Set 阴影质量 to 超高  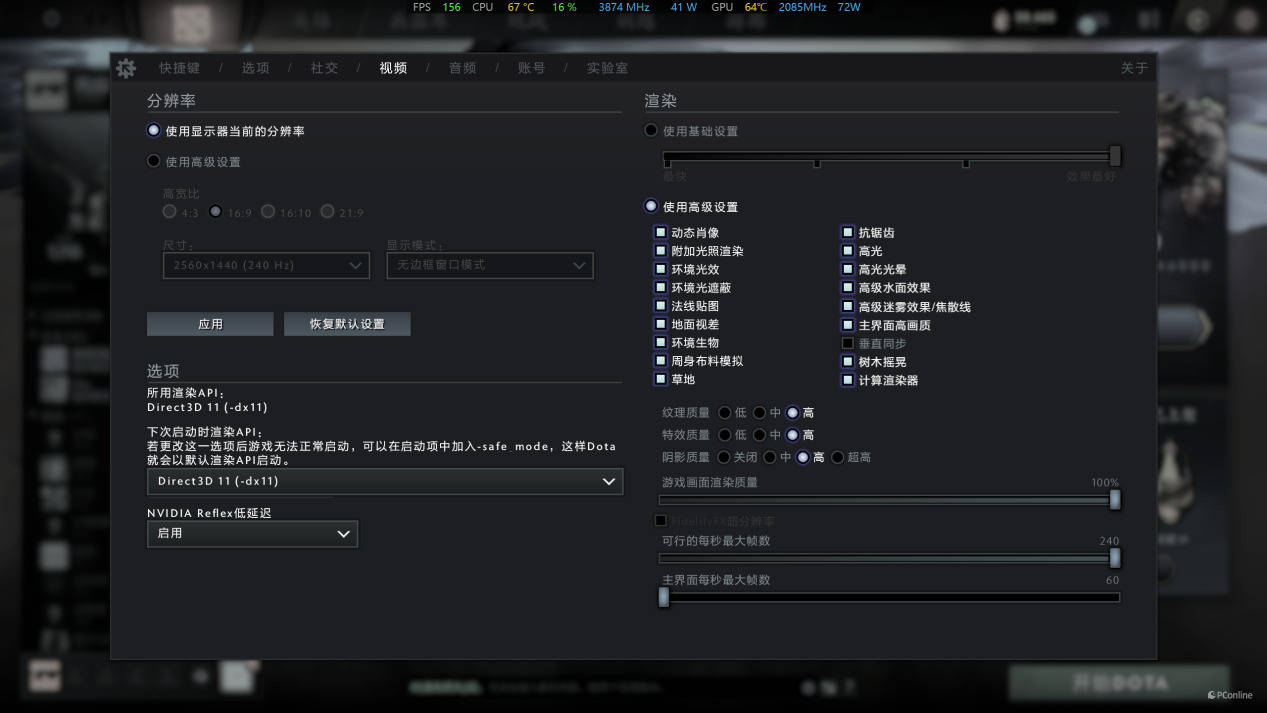tap(838, 457)
